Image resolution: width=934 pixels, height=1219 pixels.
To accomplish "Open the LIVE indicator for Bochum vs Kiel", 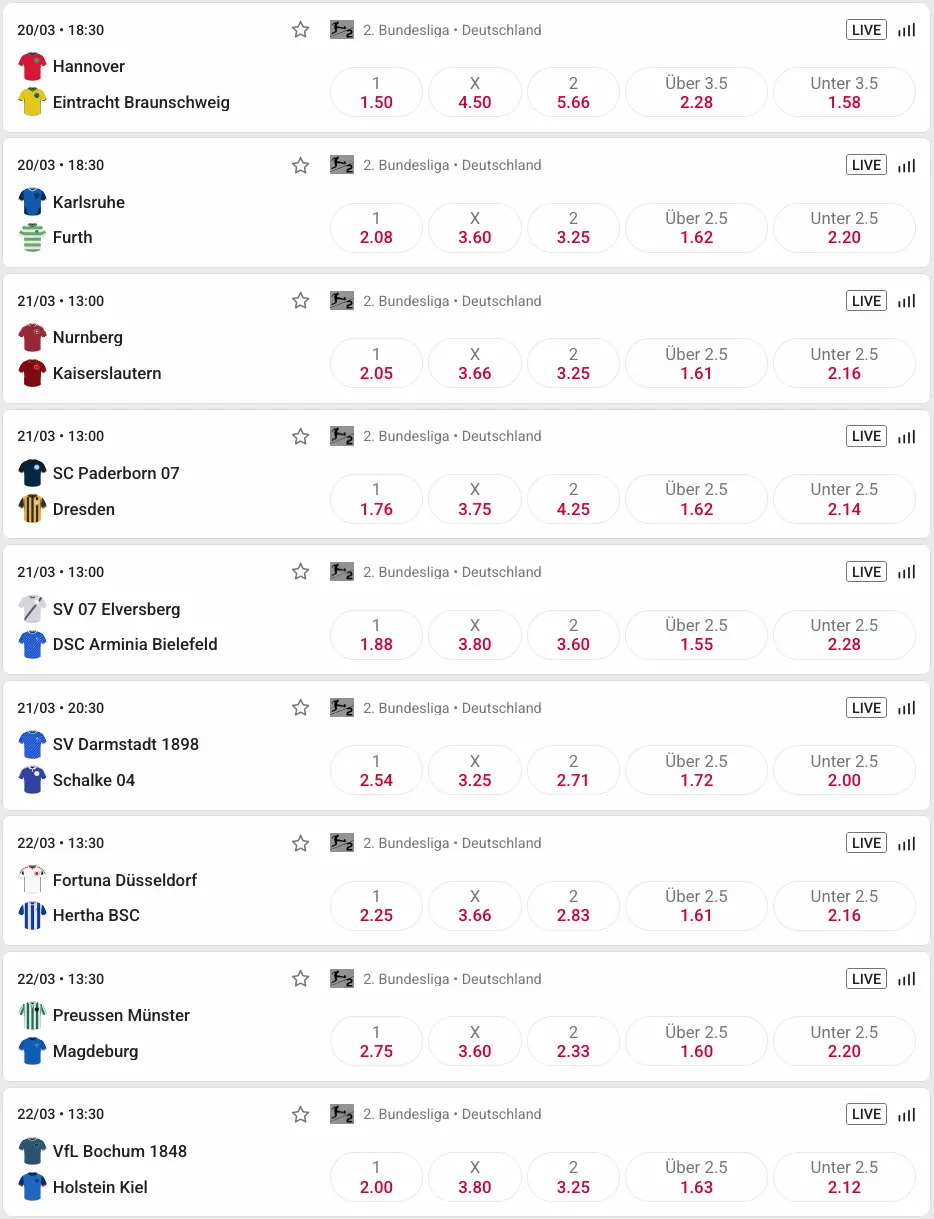I will (866, 1114).
